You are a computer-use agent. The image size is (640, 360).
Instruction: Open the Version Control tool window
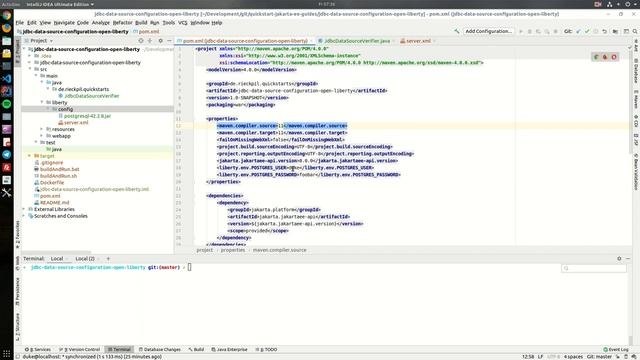pyautogui.click(x=80, y=349)
